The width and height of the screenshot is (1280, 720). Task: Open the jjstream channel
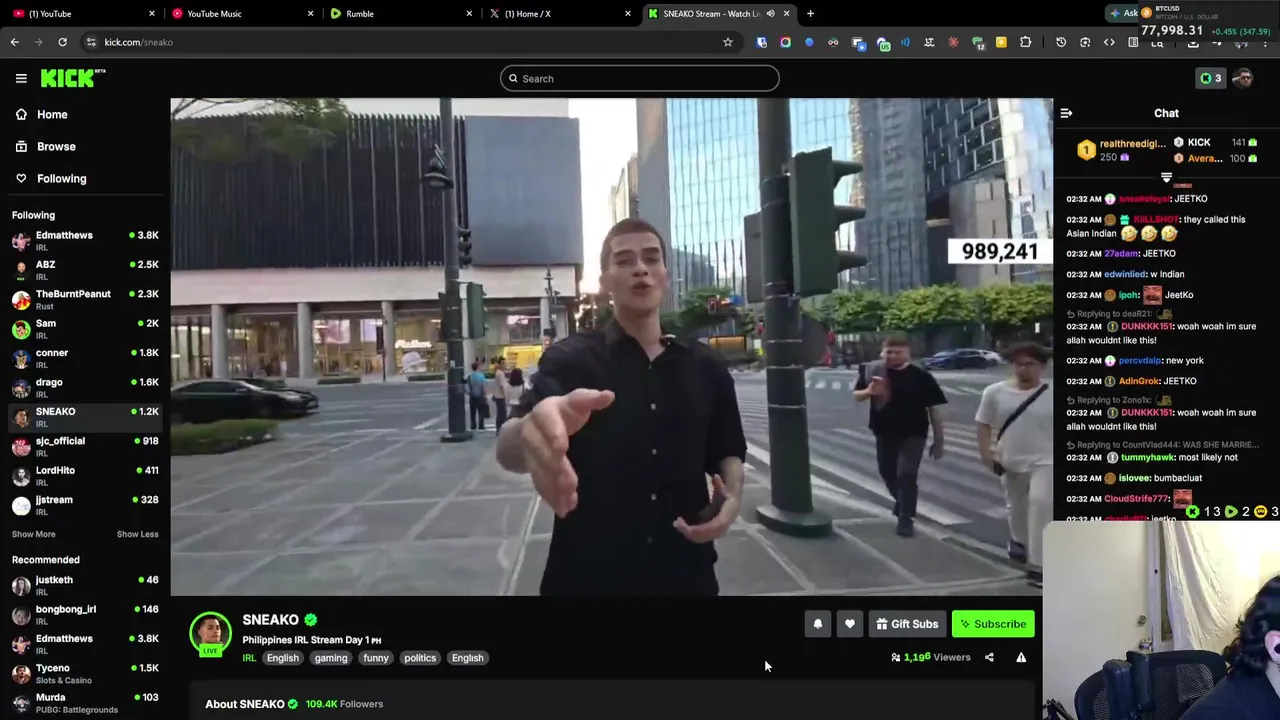click(85, 504)
